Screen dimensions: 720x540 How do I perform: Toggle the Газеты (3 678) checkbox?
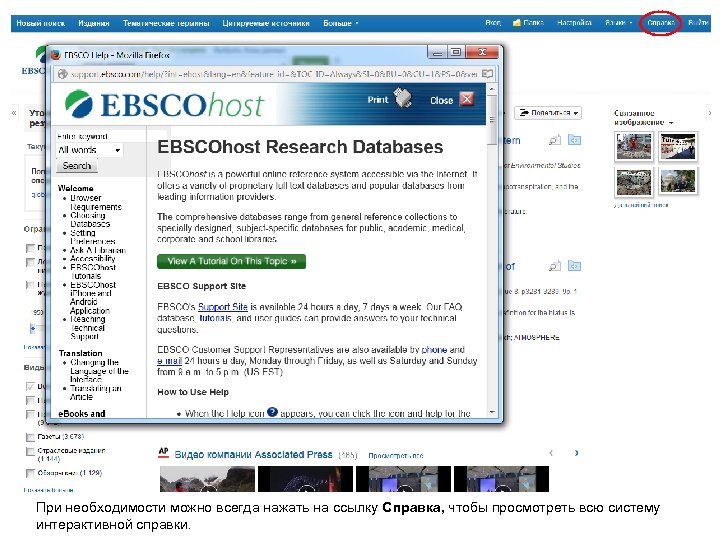[30, 437]
